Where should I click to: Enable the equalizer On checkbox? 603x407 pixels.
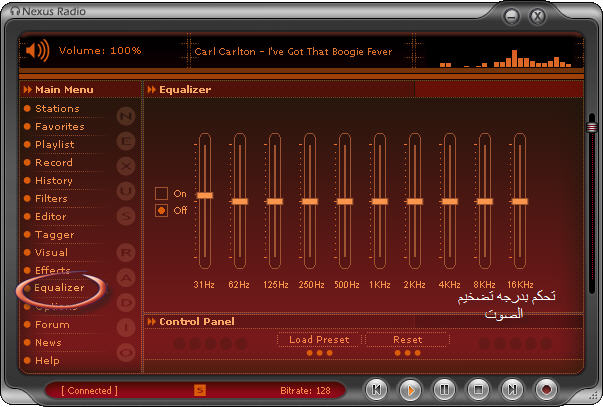tap(162, 193)
